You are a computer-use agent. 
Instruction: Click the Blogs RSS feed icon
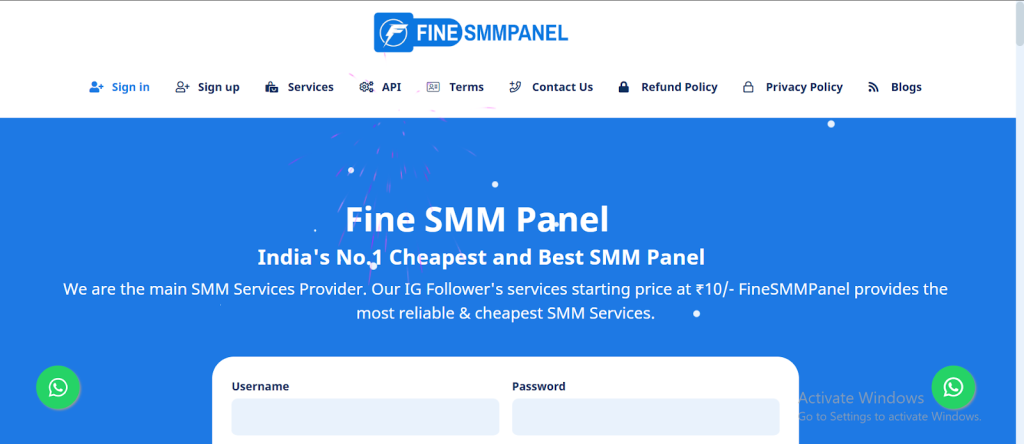click(873, 87)
